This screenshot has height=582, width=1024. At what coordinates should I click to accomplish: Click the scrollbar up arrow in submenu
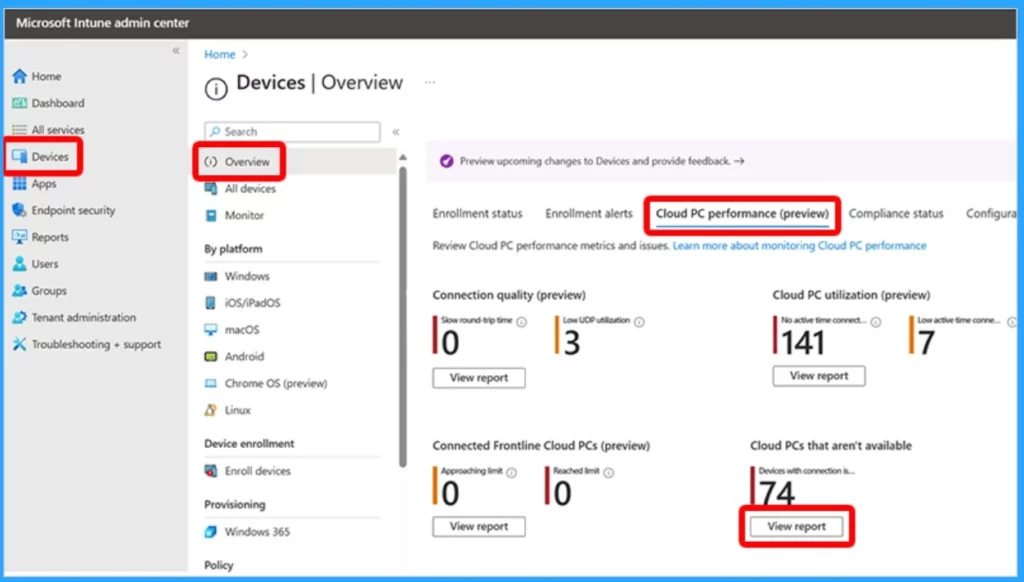coord(403,157)
